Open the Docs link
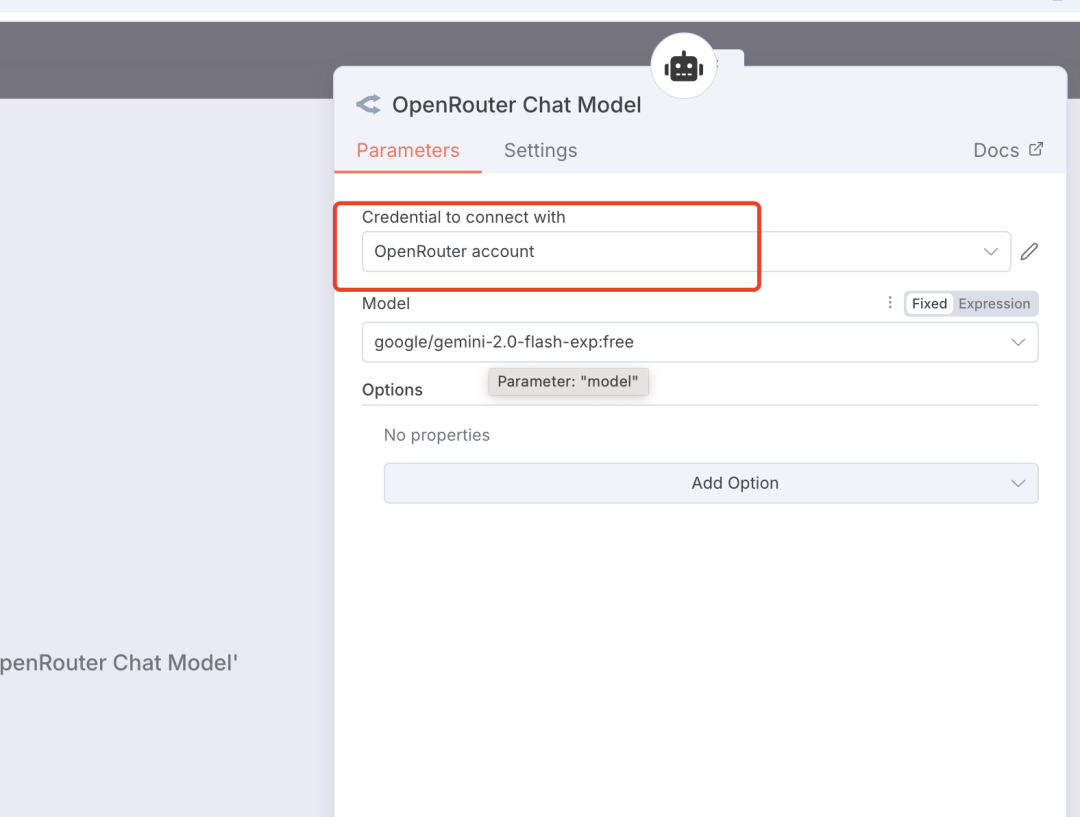This screenshot has width=1080, height=817. 996,150
